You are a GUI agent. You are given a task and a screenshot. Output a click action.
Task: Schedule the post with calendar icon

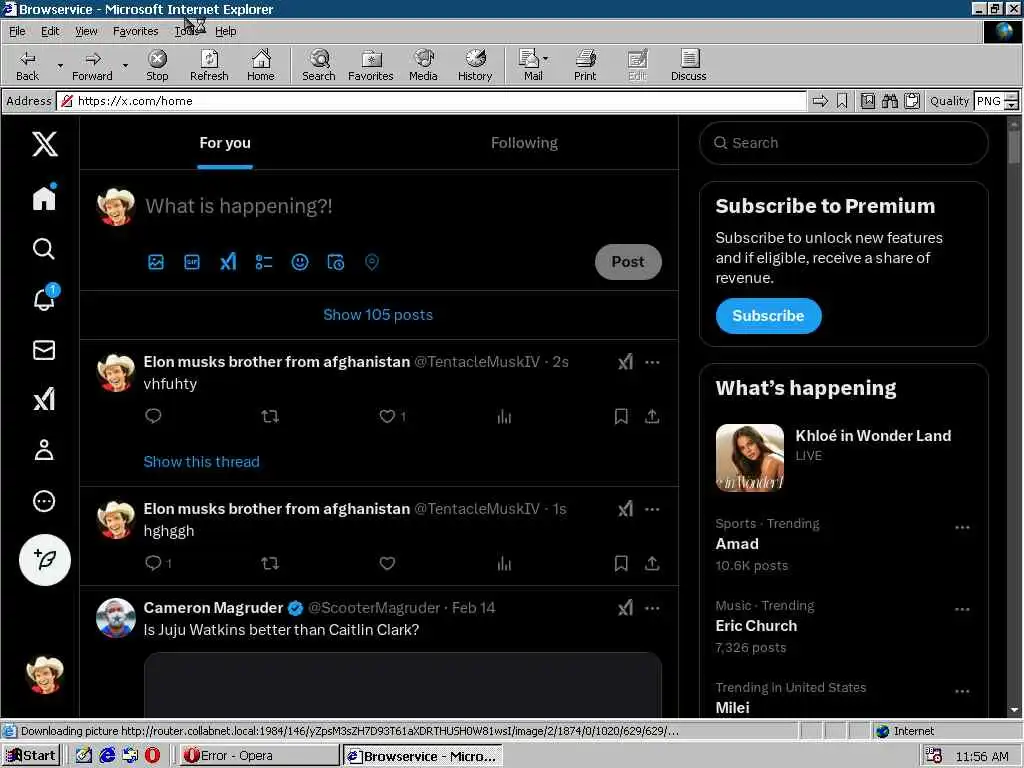[336, 262]
